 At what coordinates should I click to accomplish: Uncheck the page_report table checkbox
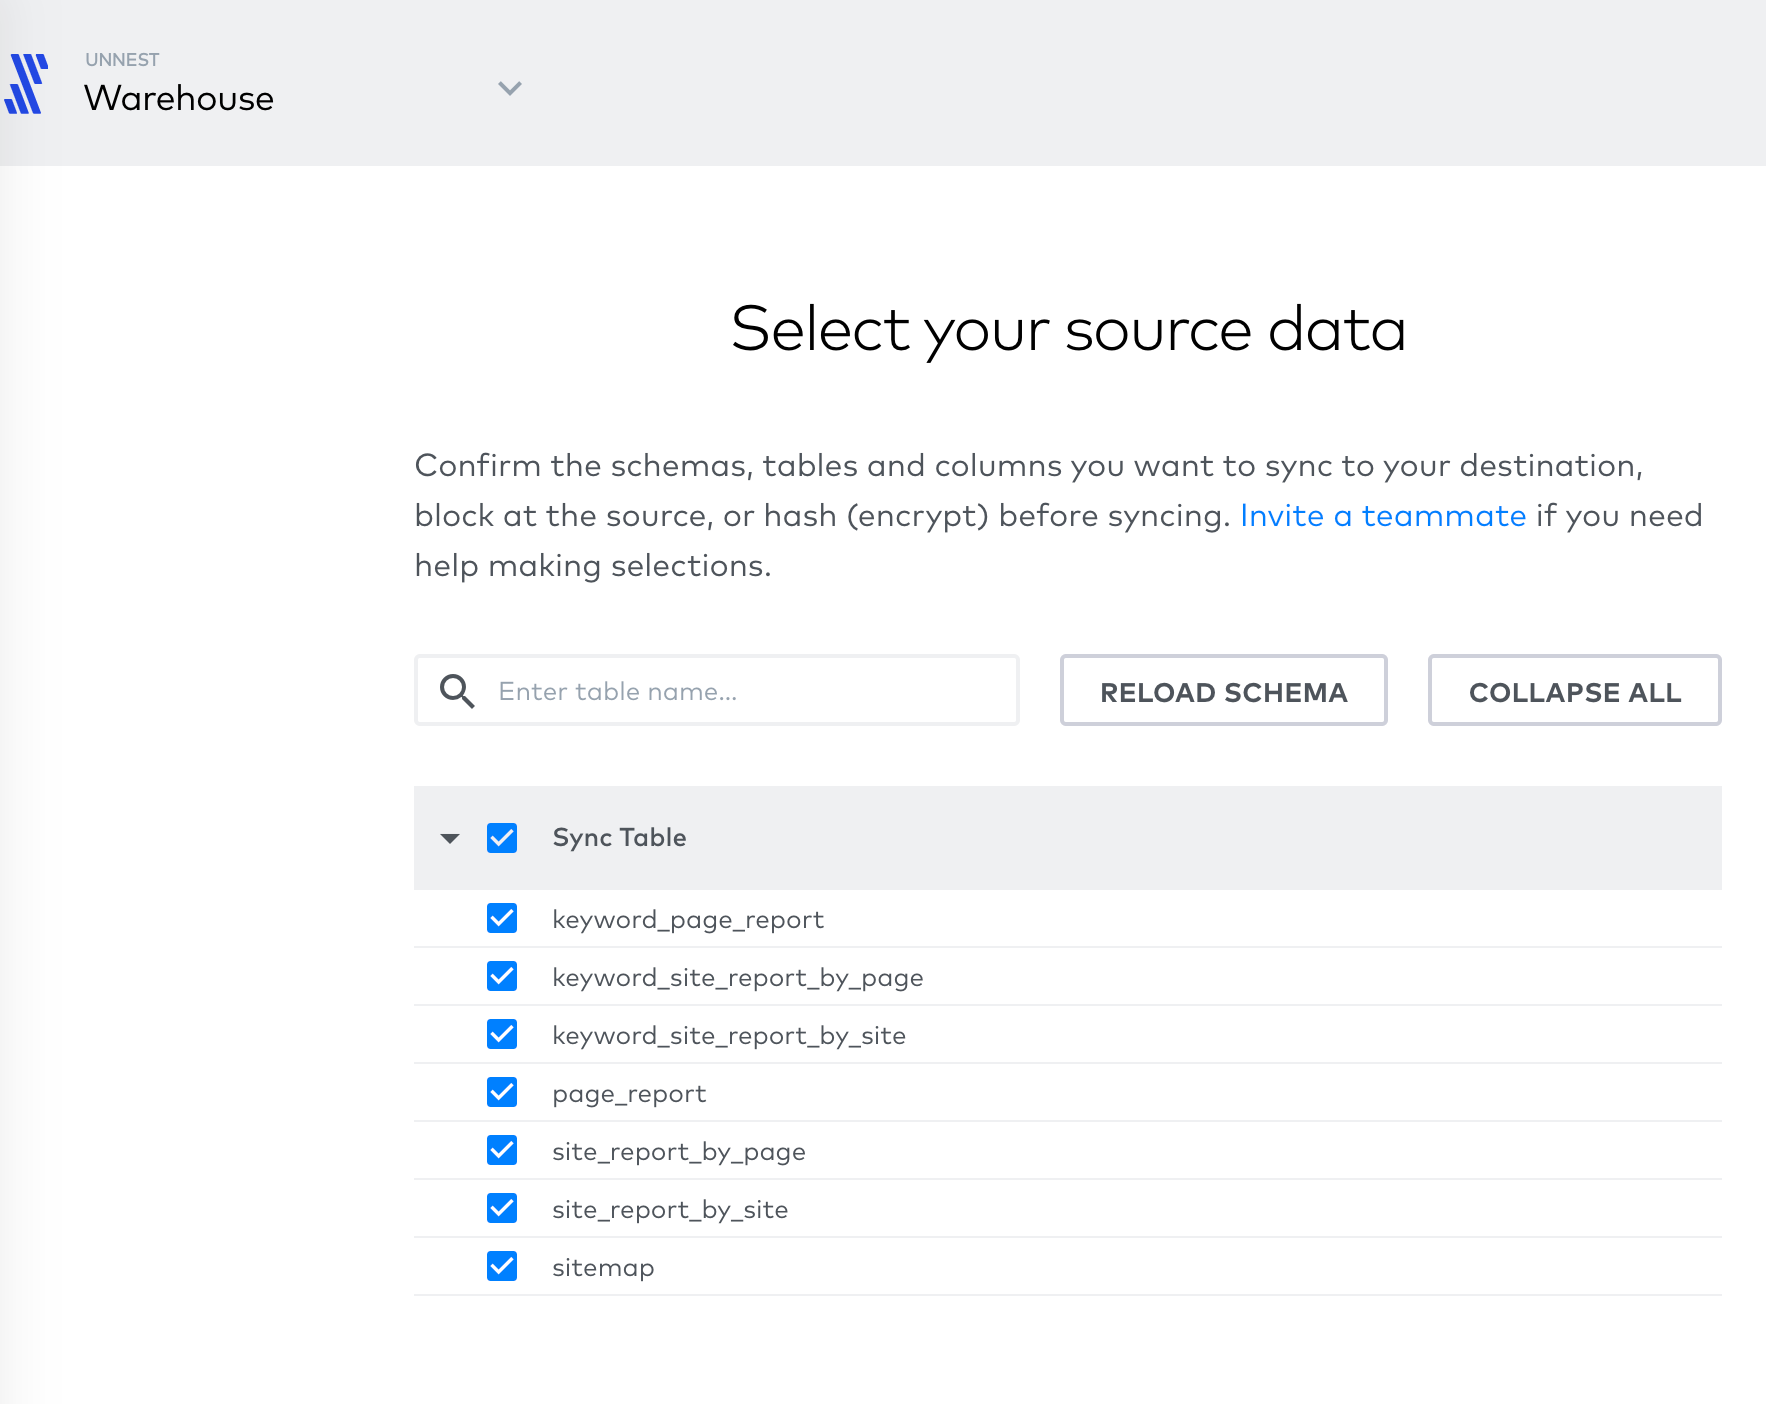tap(502, 1093)
